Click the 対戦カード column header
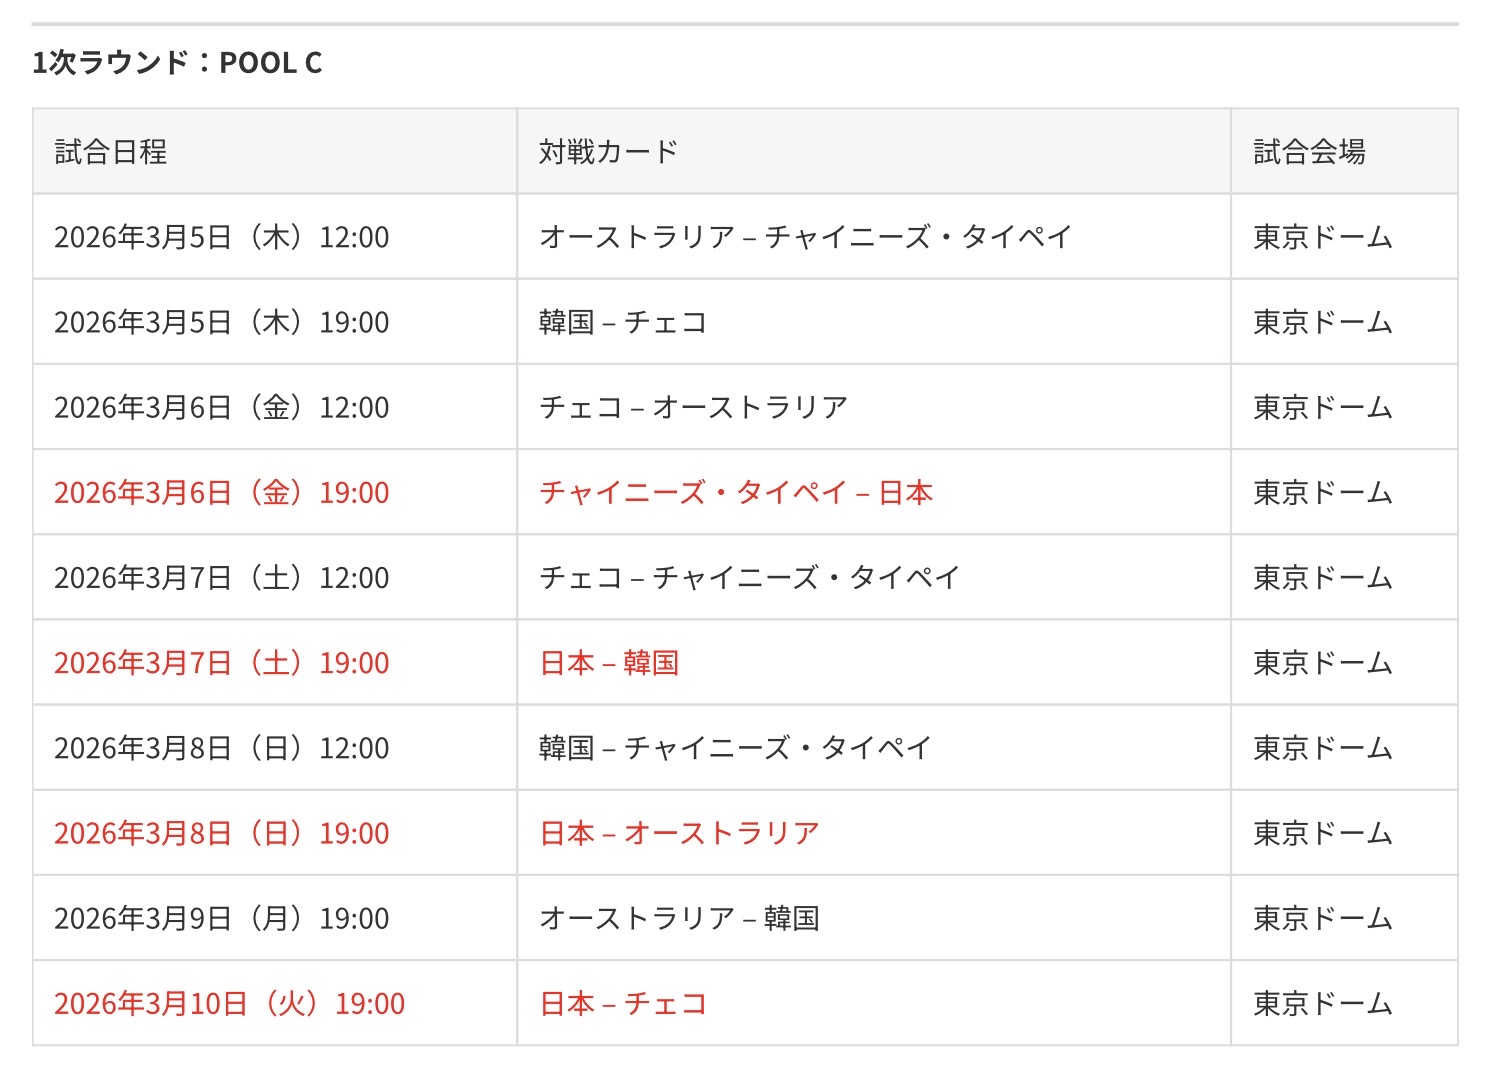This screenshot has width=1487, height=1075. tap(608, 152)
